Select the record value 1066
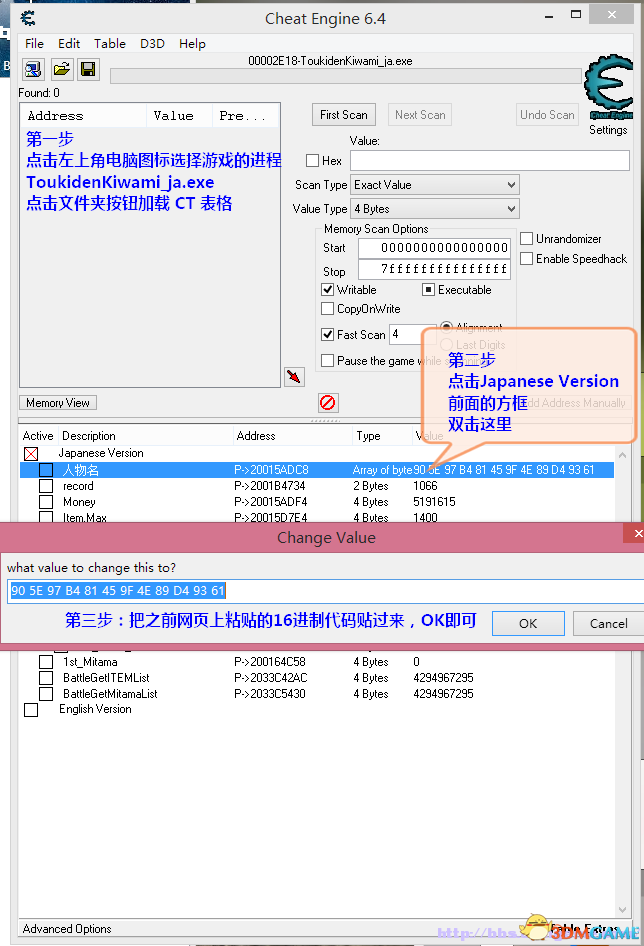 [425, 486]
